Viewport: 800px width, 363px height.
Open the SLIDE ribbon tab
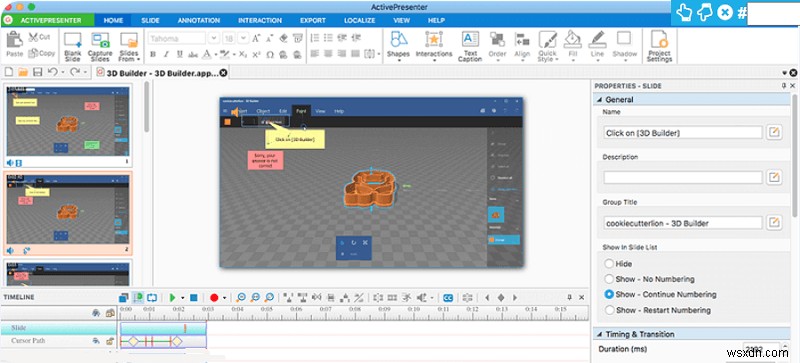point(150,20)
